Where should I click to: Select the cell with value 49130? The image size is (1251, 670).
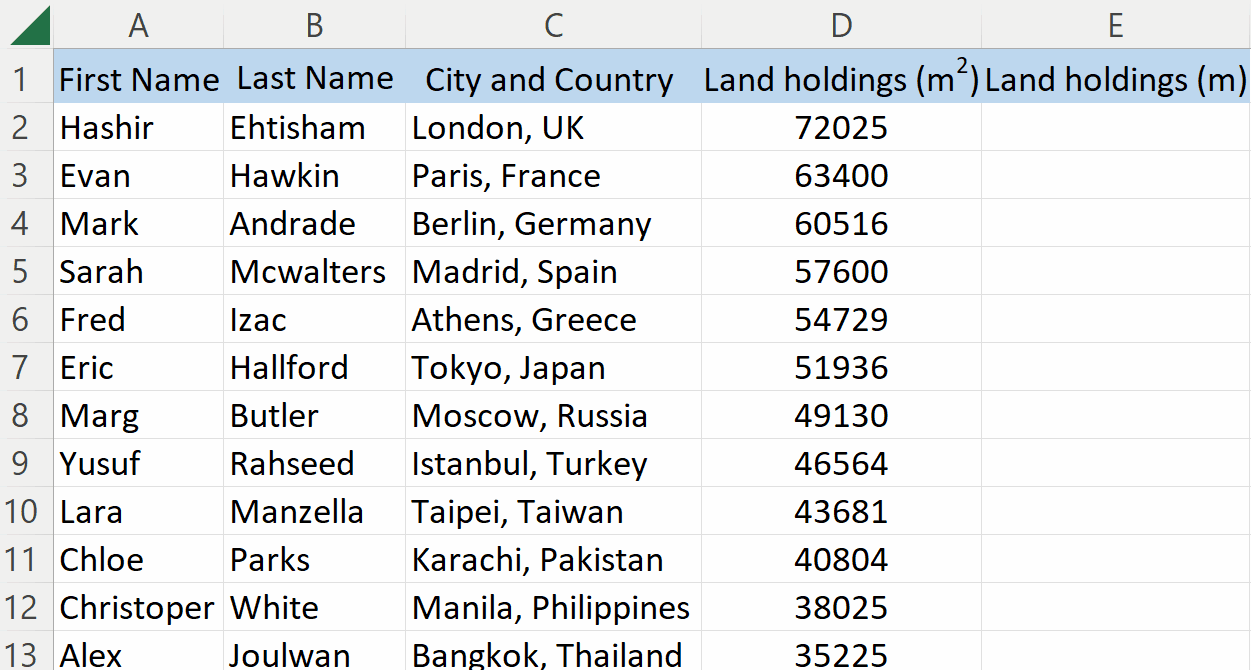coord(841,415)
